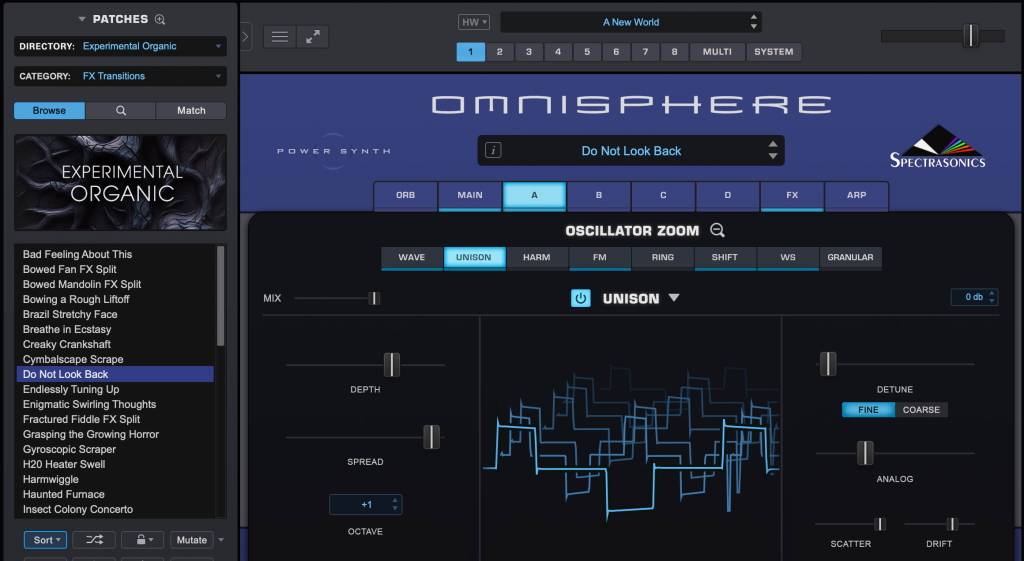
Task: Step the multi name up/down arrows
Action: (754, 22)
